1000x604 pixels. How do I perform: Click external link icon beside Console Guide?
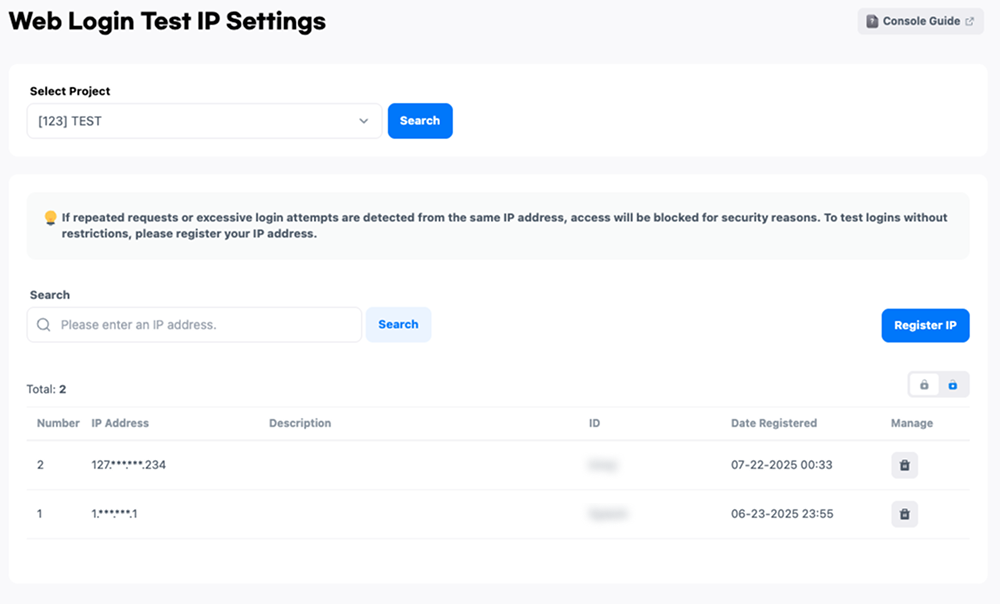(969, 21)
